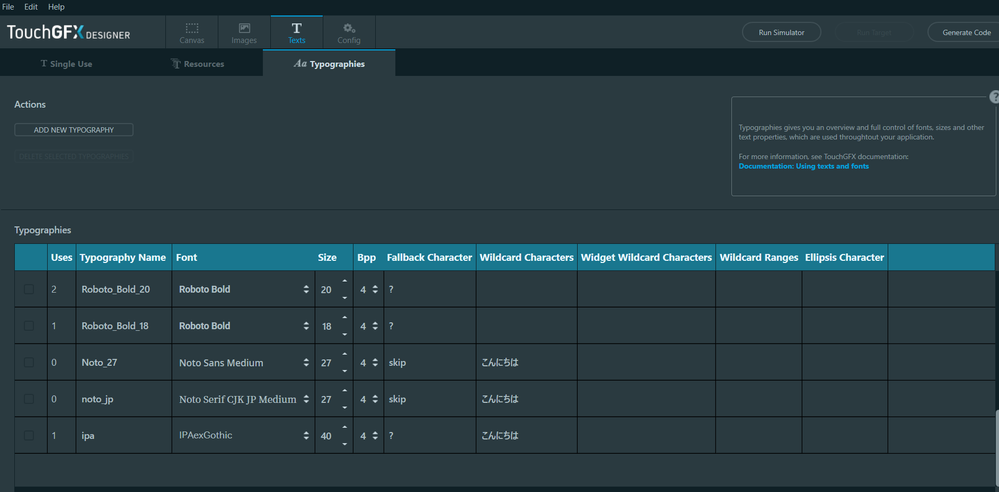Check the Roboto_Bold_18 row checkbox
The height and width of the screenshot is (492, 999).
click(29, 326)
